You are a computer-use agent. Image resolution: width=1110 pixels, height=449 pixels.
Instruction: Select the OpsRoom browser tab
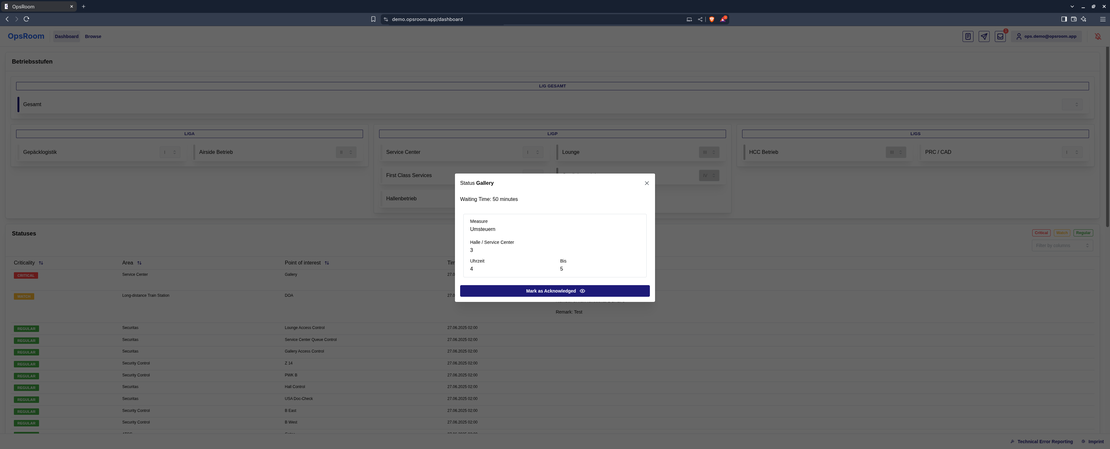[x=38, y=6]
